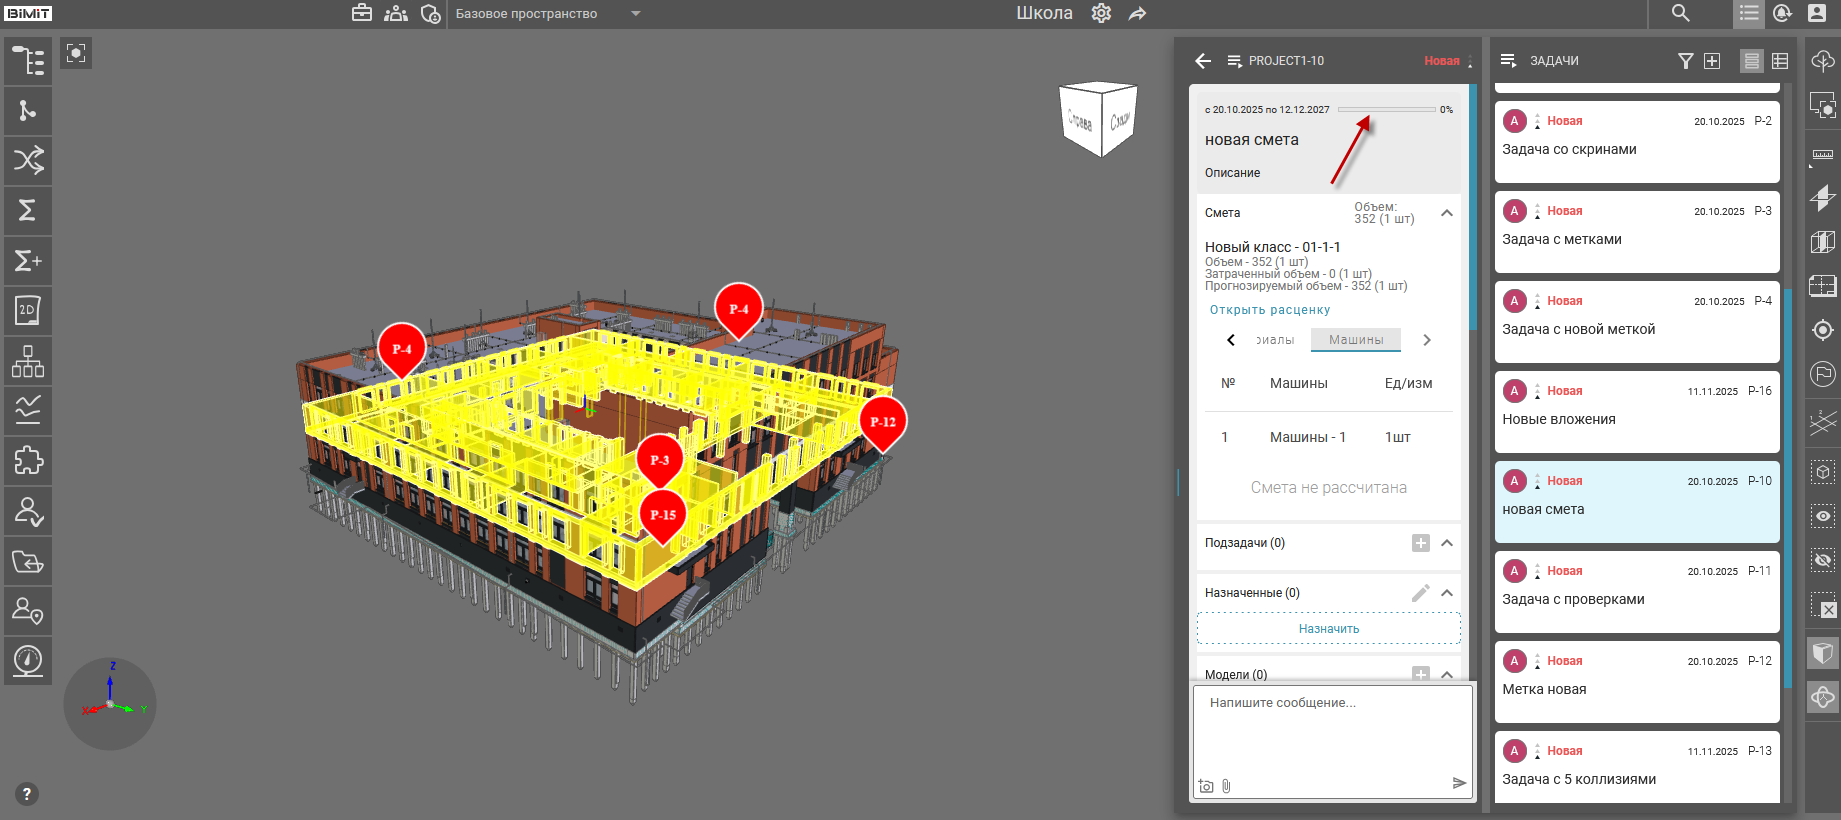1841x820 pixels.
Task: Toggle the eye visibility icon on right toolbar
Action: pyautogui.click(x=1823, y=516)
